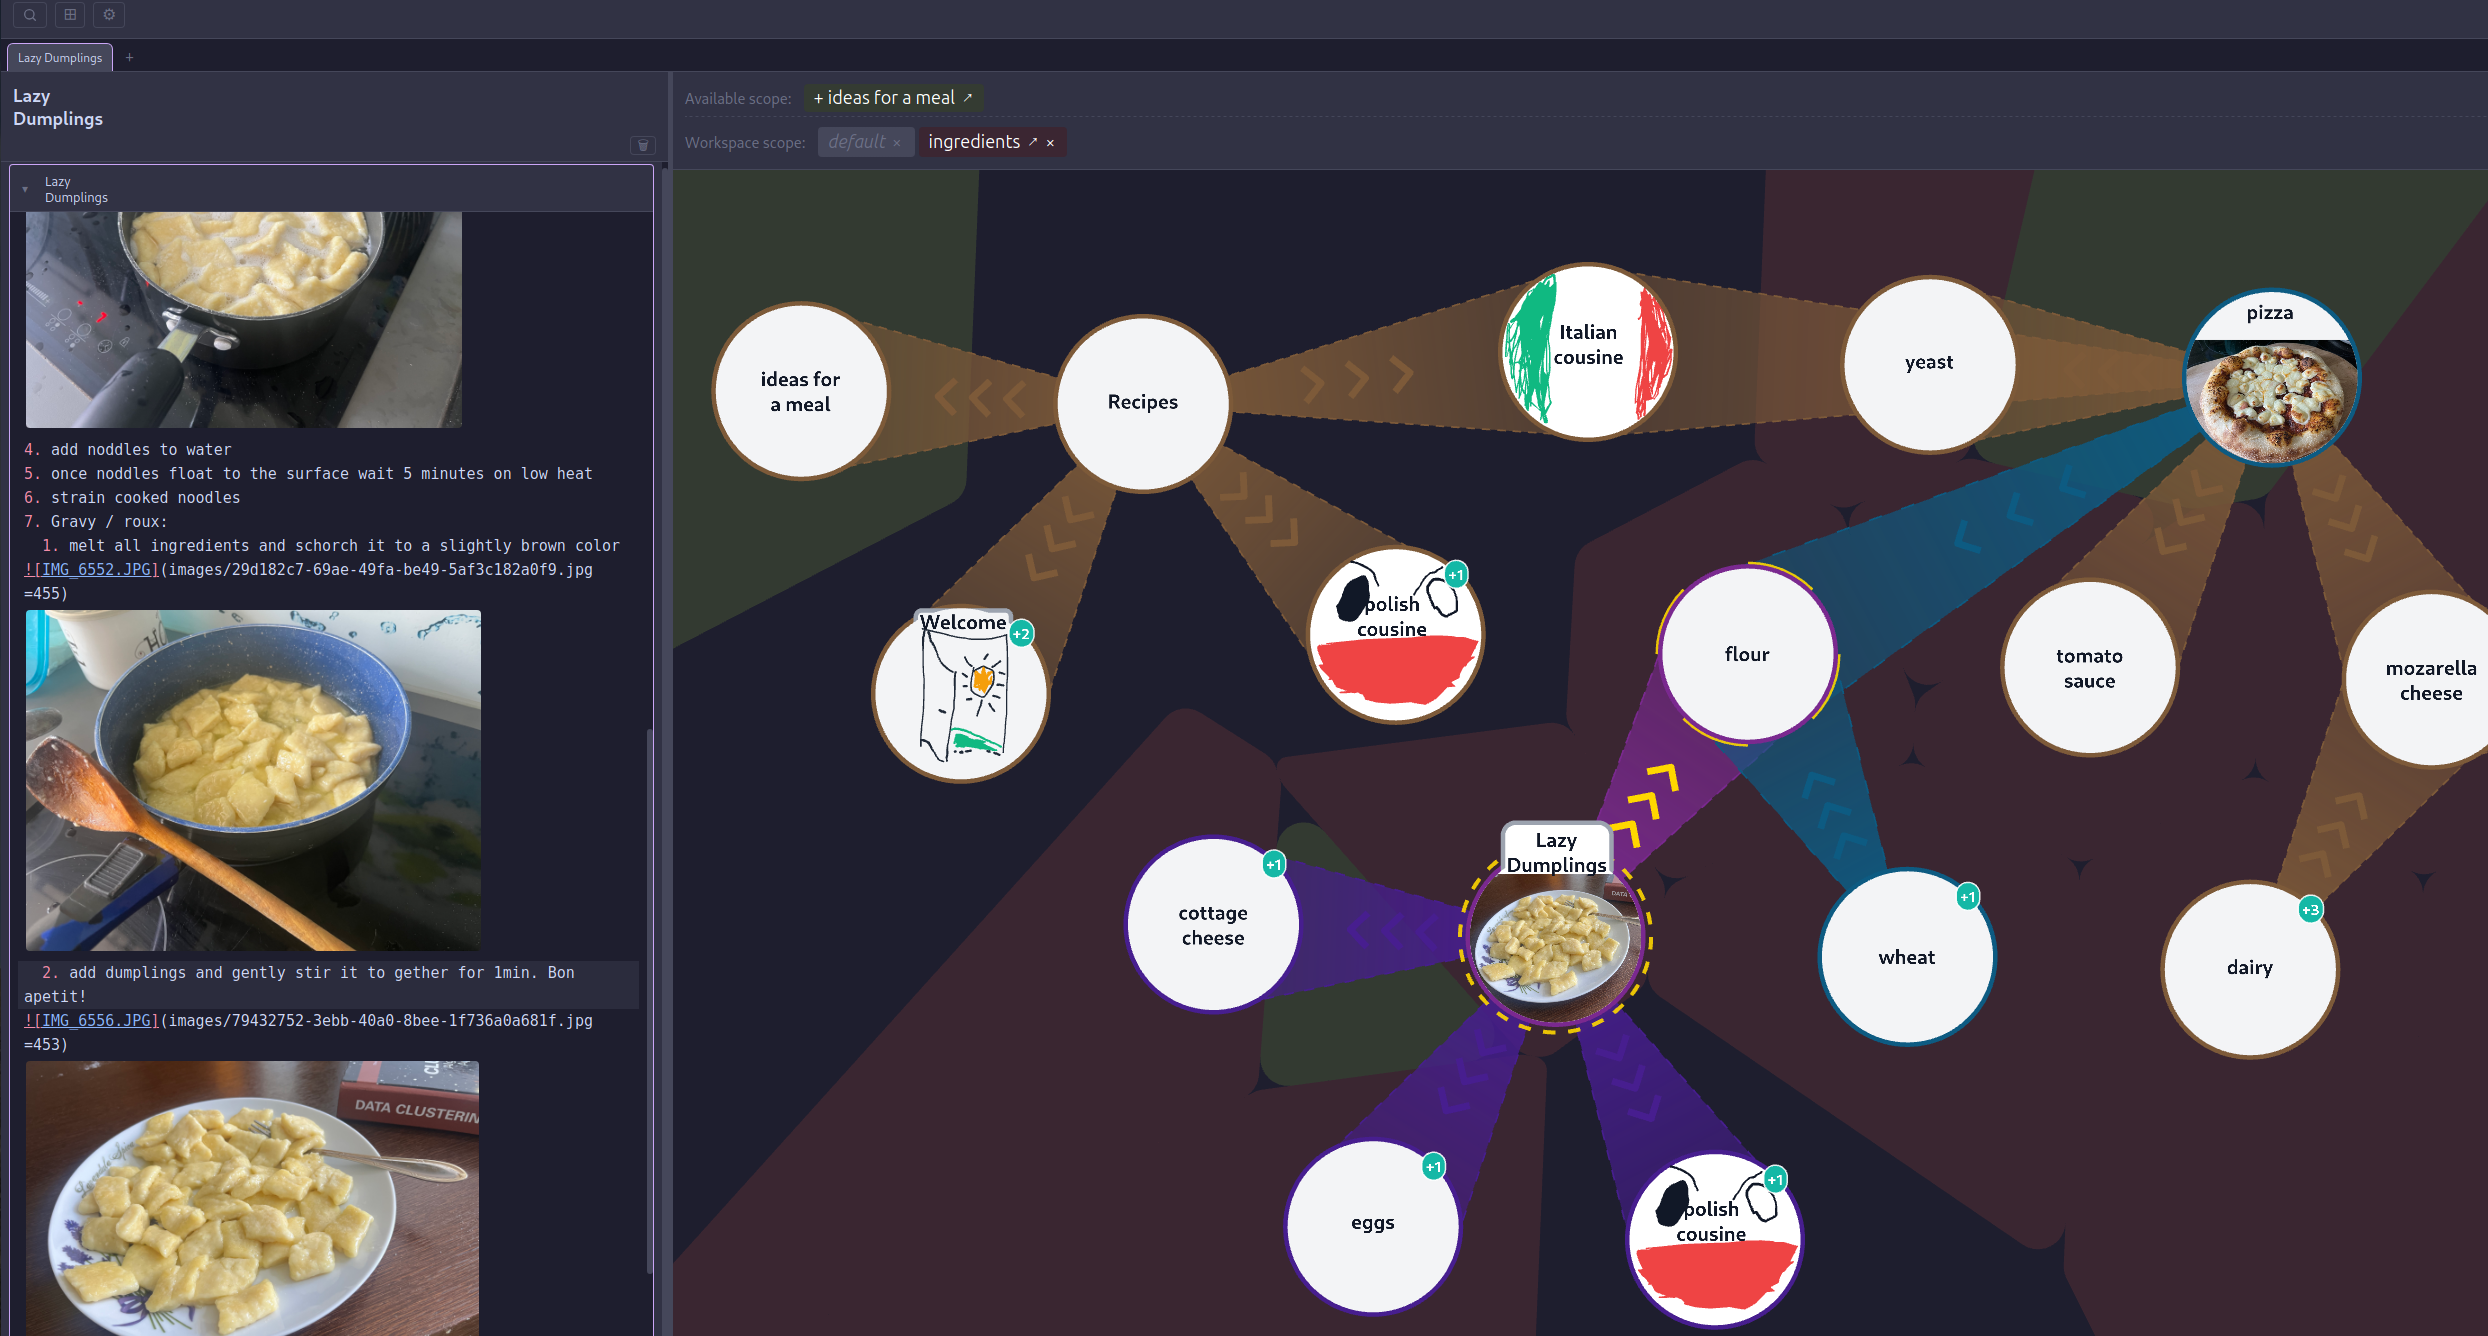Select the Welcome node
This screenshot has width=2488, height=1336.
coord(961,693)
